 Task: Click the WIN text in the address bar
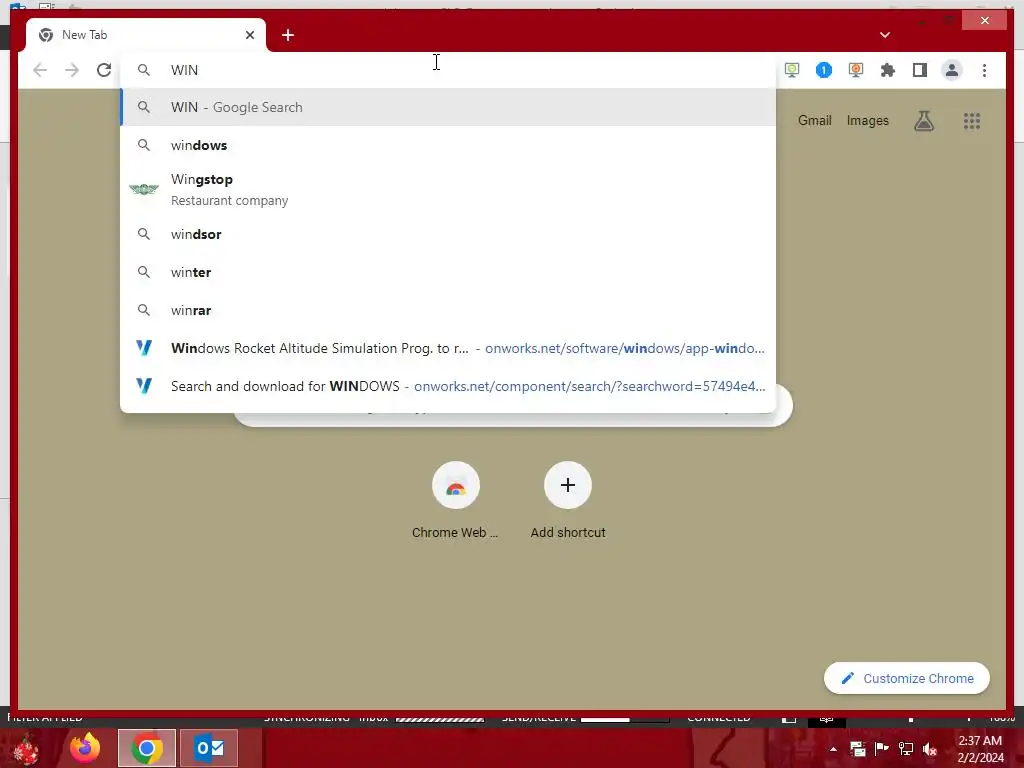[184, 70]
